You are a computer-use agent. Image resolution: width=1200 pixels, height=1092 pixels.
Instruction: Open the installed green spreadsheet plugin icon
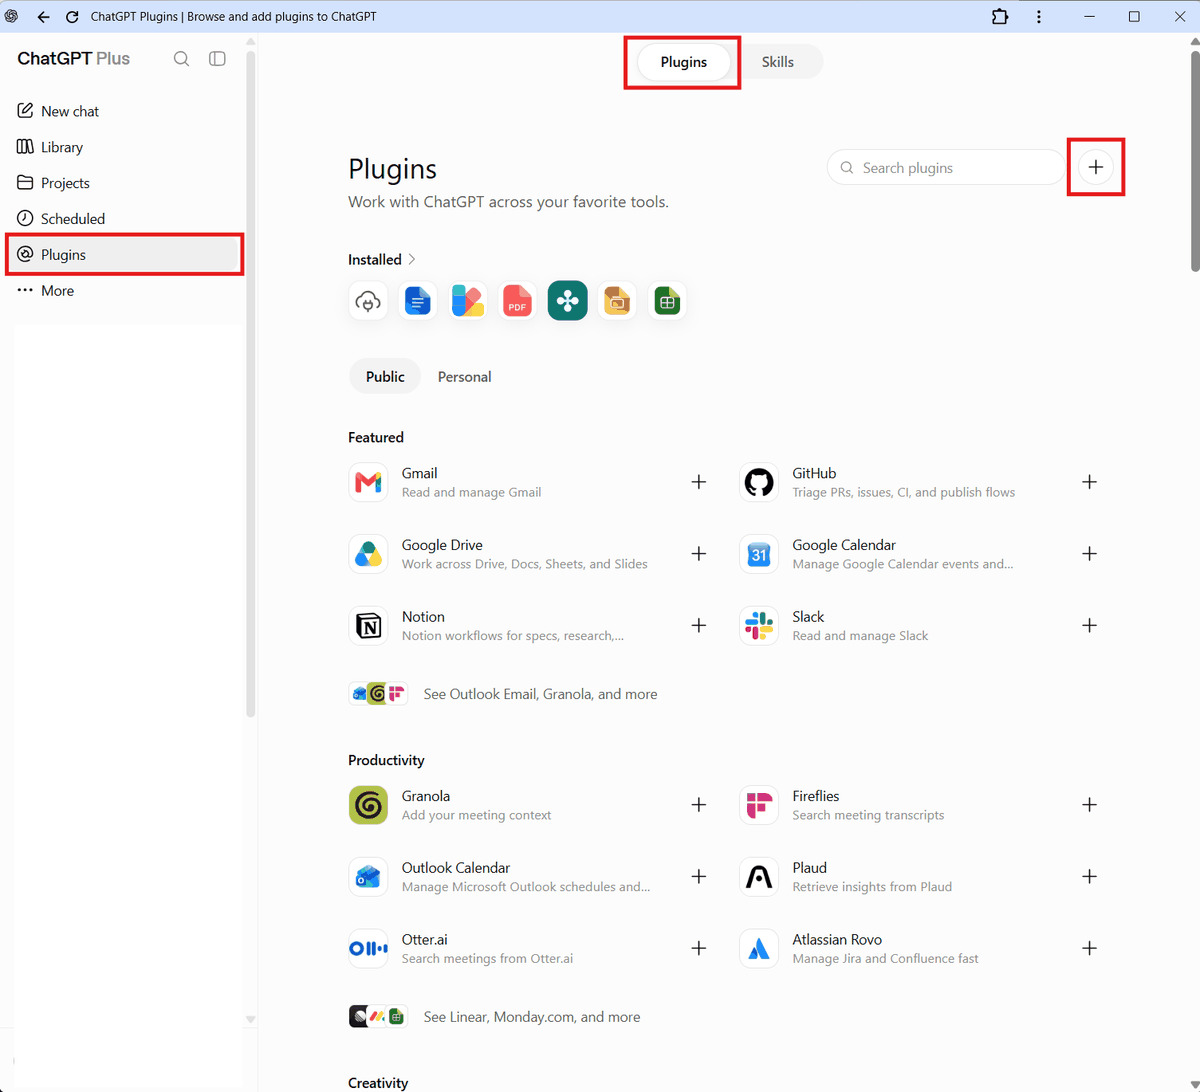coord(668,301)
